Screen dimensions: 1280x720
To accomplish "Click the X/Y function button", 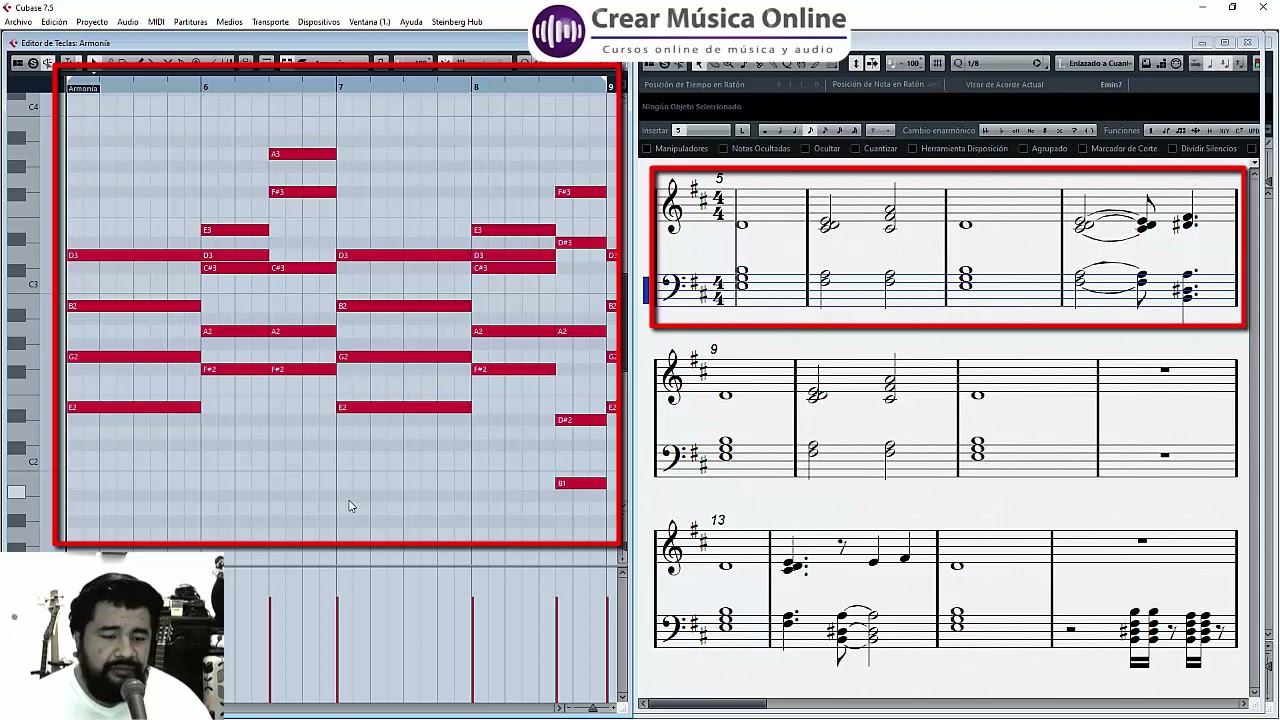I will (x=1224, y=130).
